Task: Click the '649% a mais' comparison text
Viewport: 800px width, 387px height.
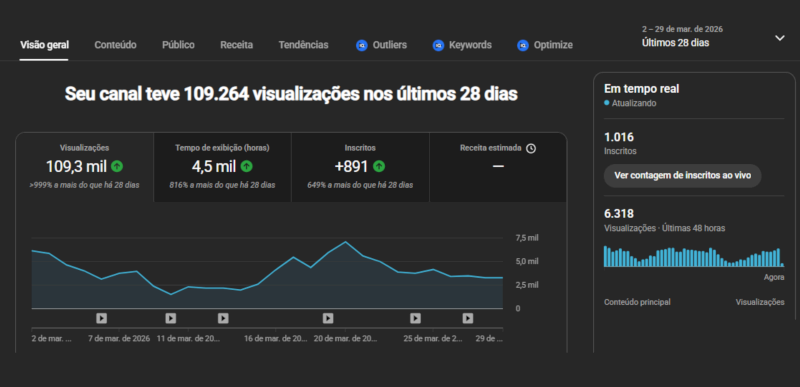Action: [x=360, y=185]
